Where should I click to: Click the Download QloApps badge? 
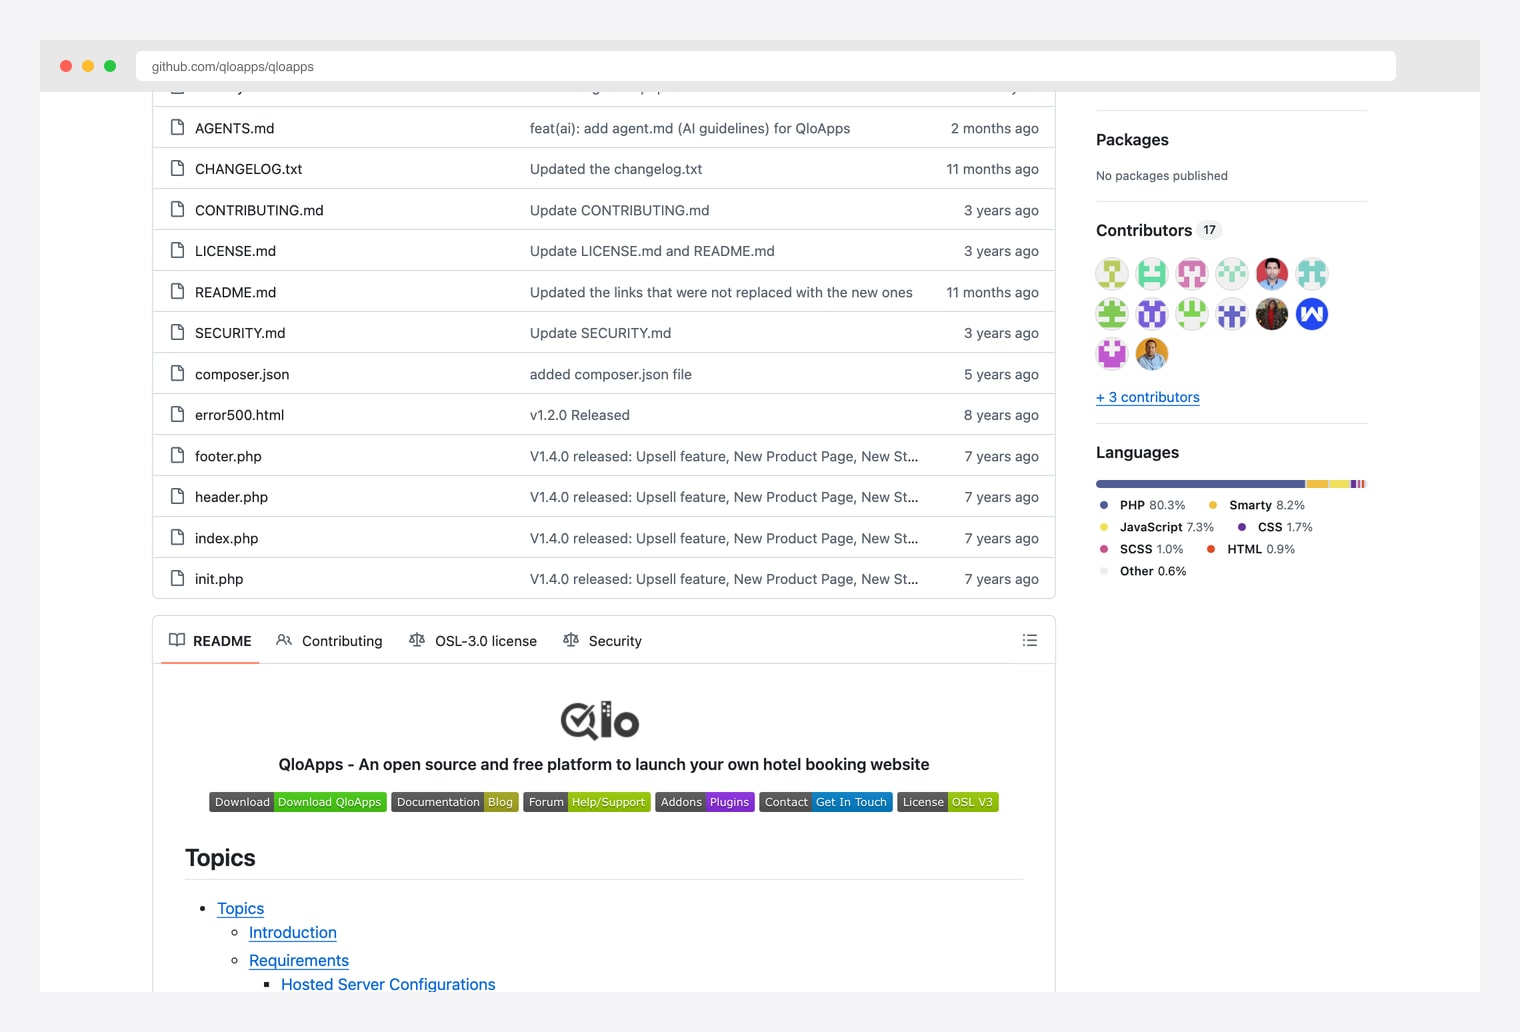tap(298, 802)
